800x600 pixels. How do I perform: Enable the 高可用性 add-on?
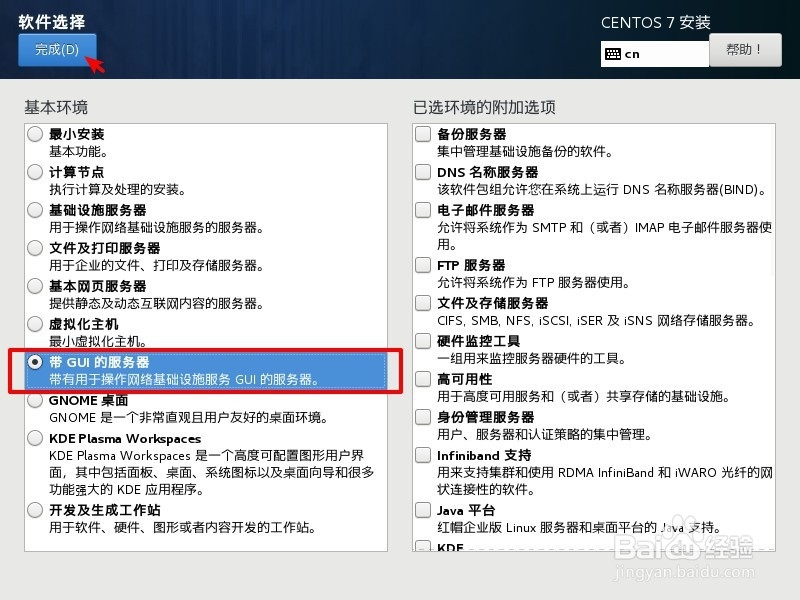[421, 379]
